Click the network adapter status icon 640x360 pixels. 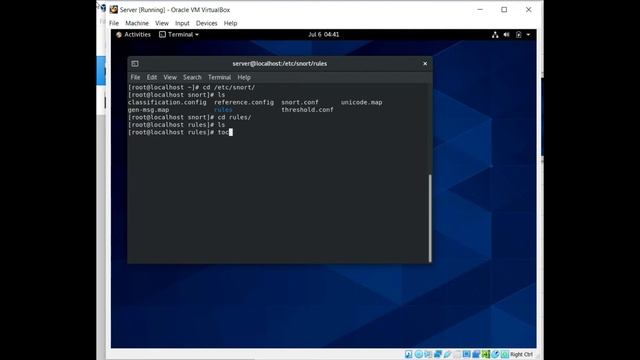438,354
